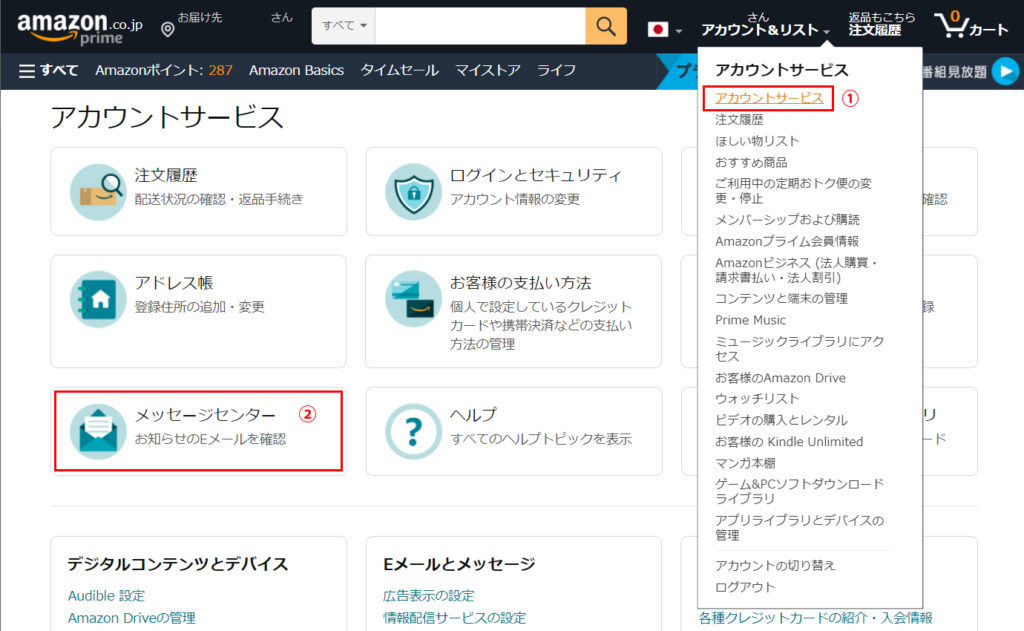Click the delivery location pin icon
This screenshot has width=1024, height=631.
[x=167, y=30]
